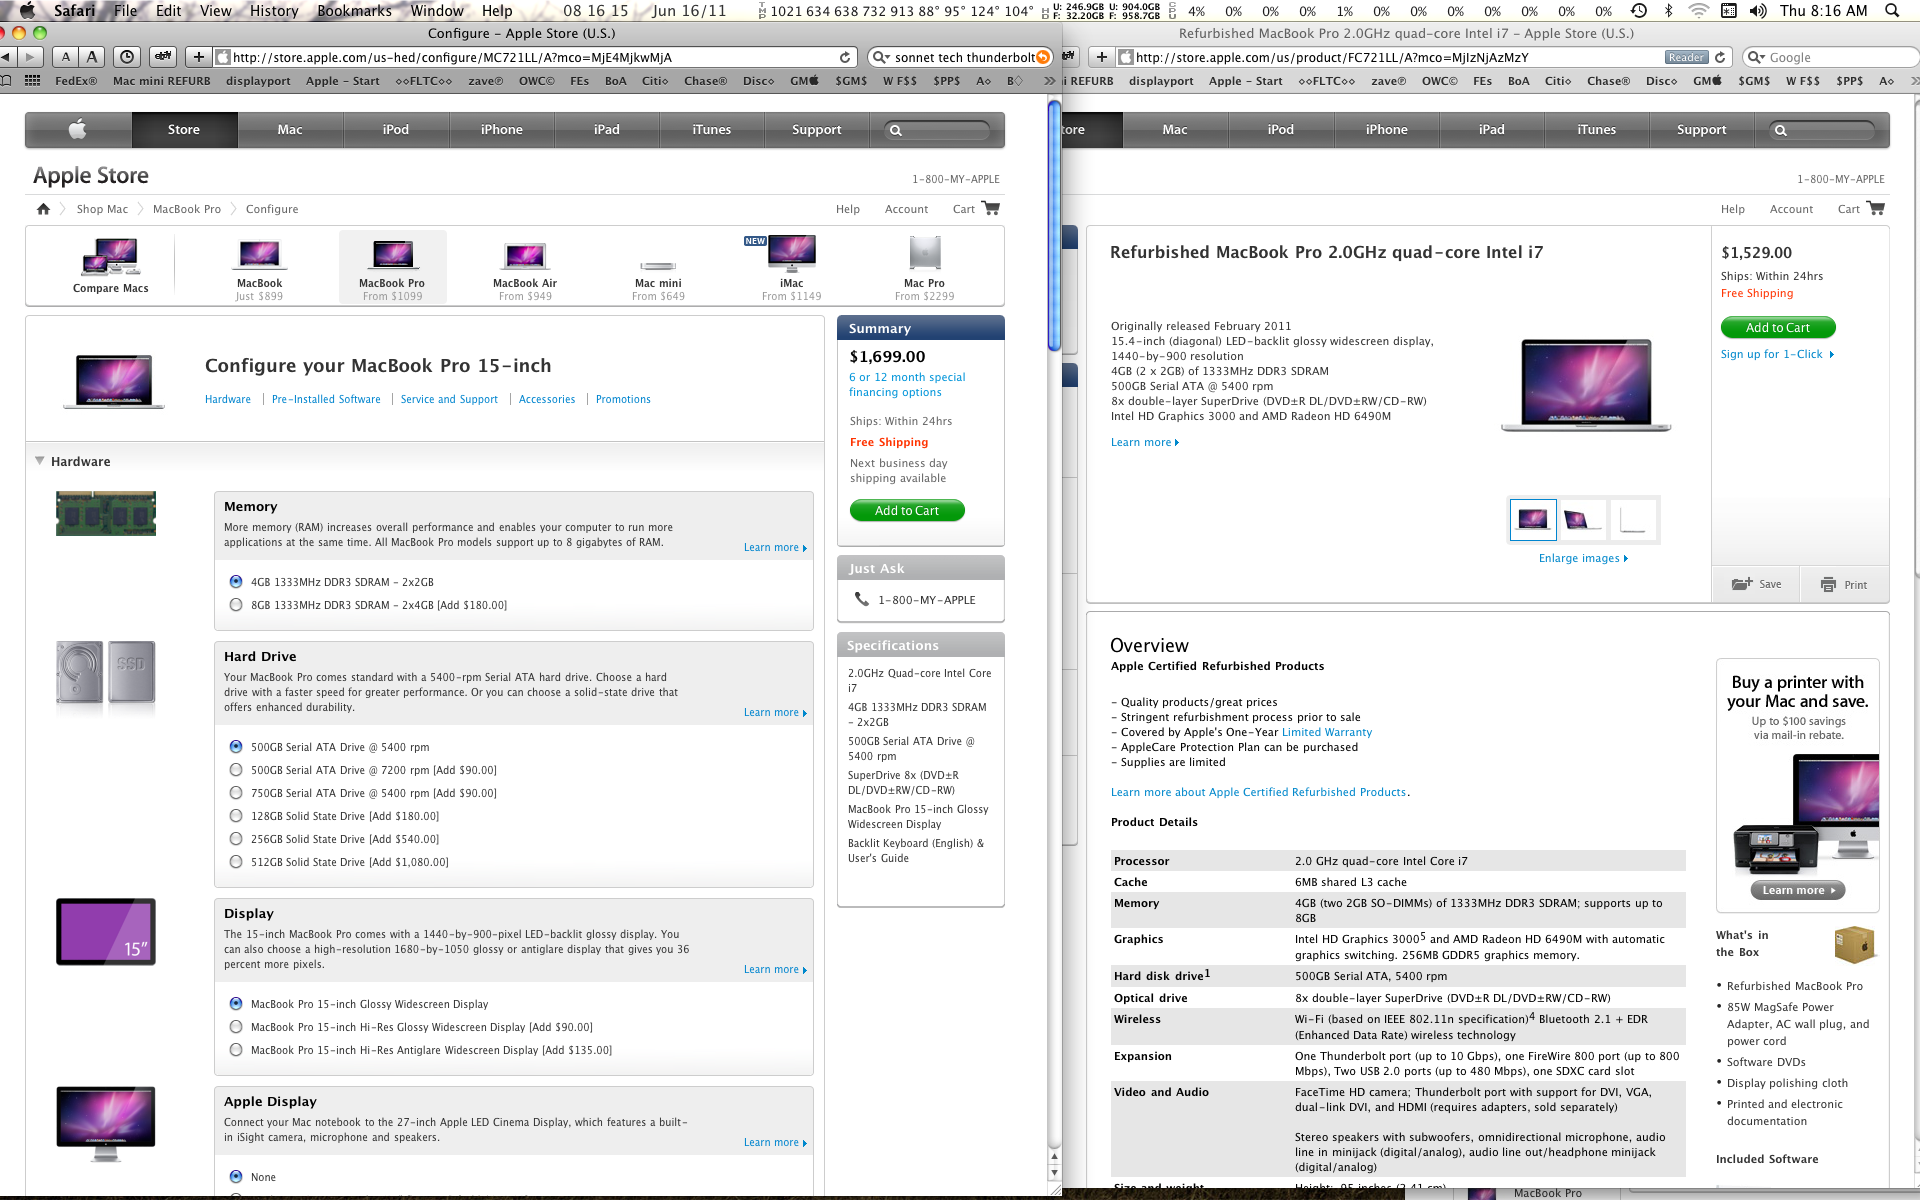Screen dimensions: 1920x1200
Task: Select the Mac mini product icon
Action: click(658, 265)
